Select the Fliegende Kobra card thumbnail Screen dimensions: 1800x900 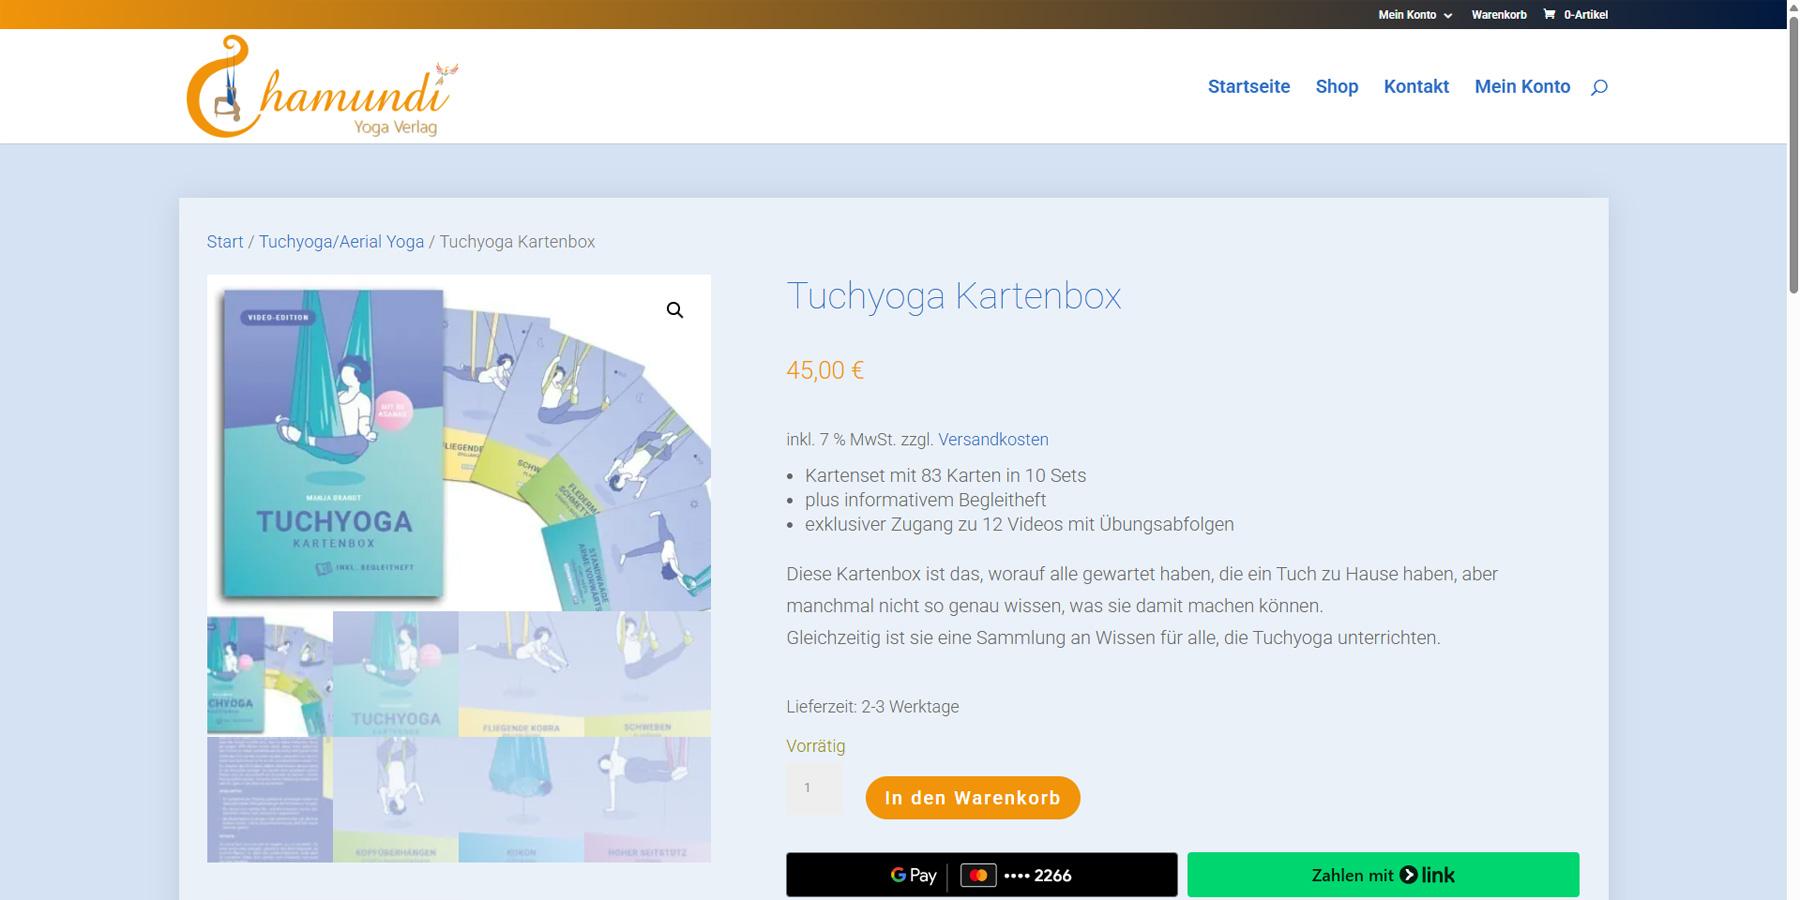[521, 674]
